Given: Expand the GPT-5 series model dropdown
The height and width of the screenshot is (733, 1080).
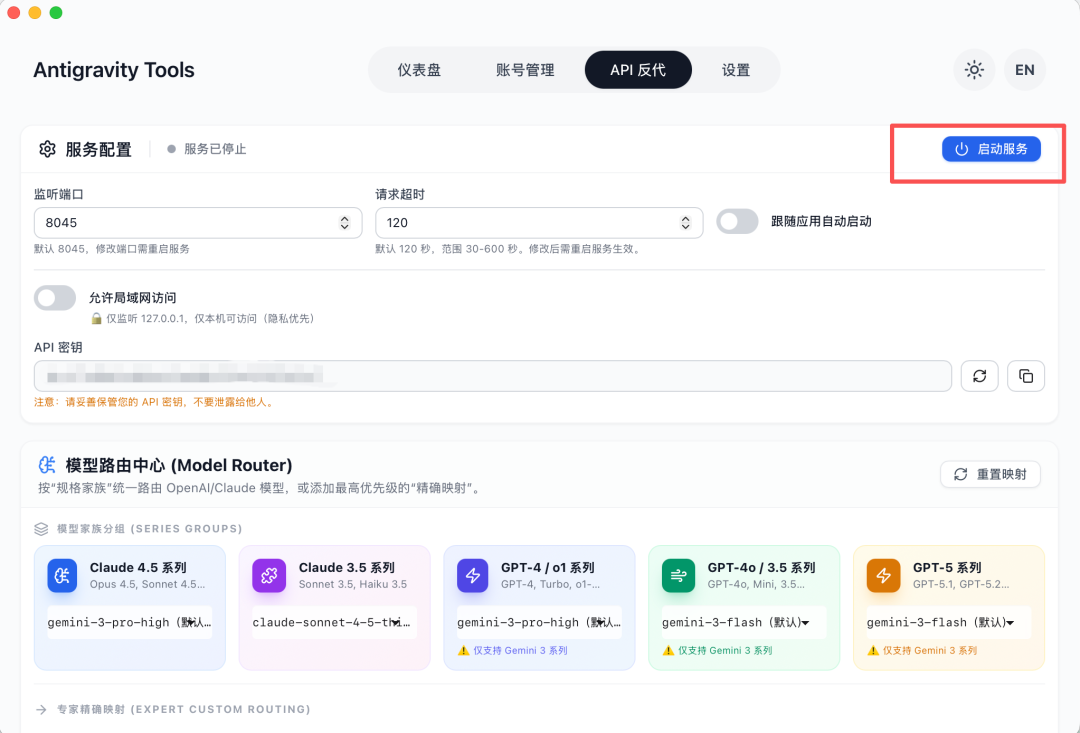Looking at the screenshot, I should pos(948,622).
